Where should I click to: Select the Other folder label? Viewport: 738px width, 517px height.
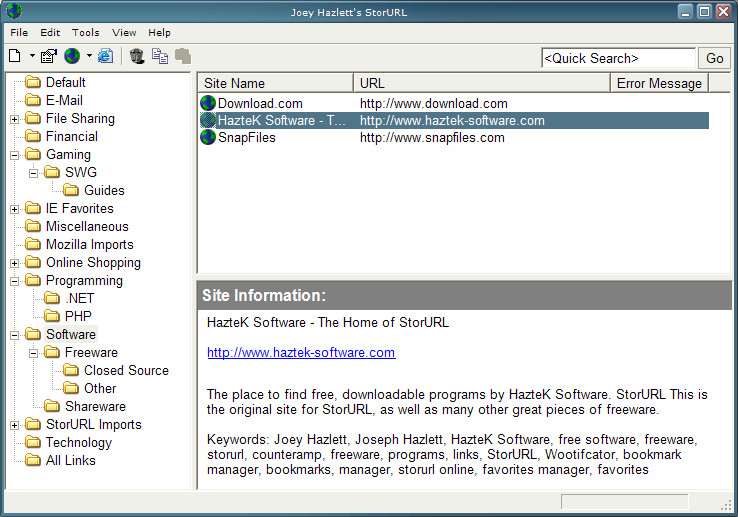100,388
